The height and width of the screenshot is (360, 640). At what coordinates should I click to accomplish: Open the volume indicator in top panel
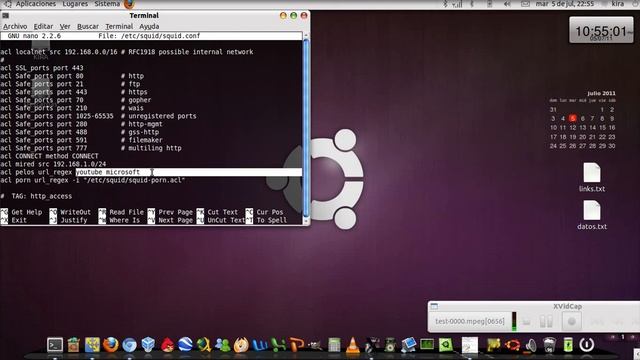pos(507,4)
